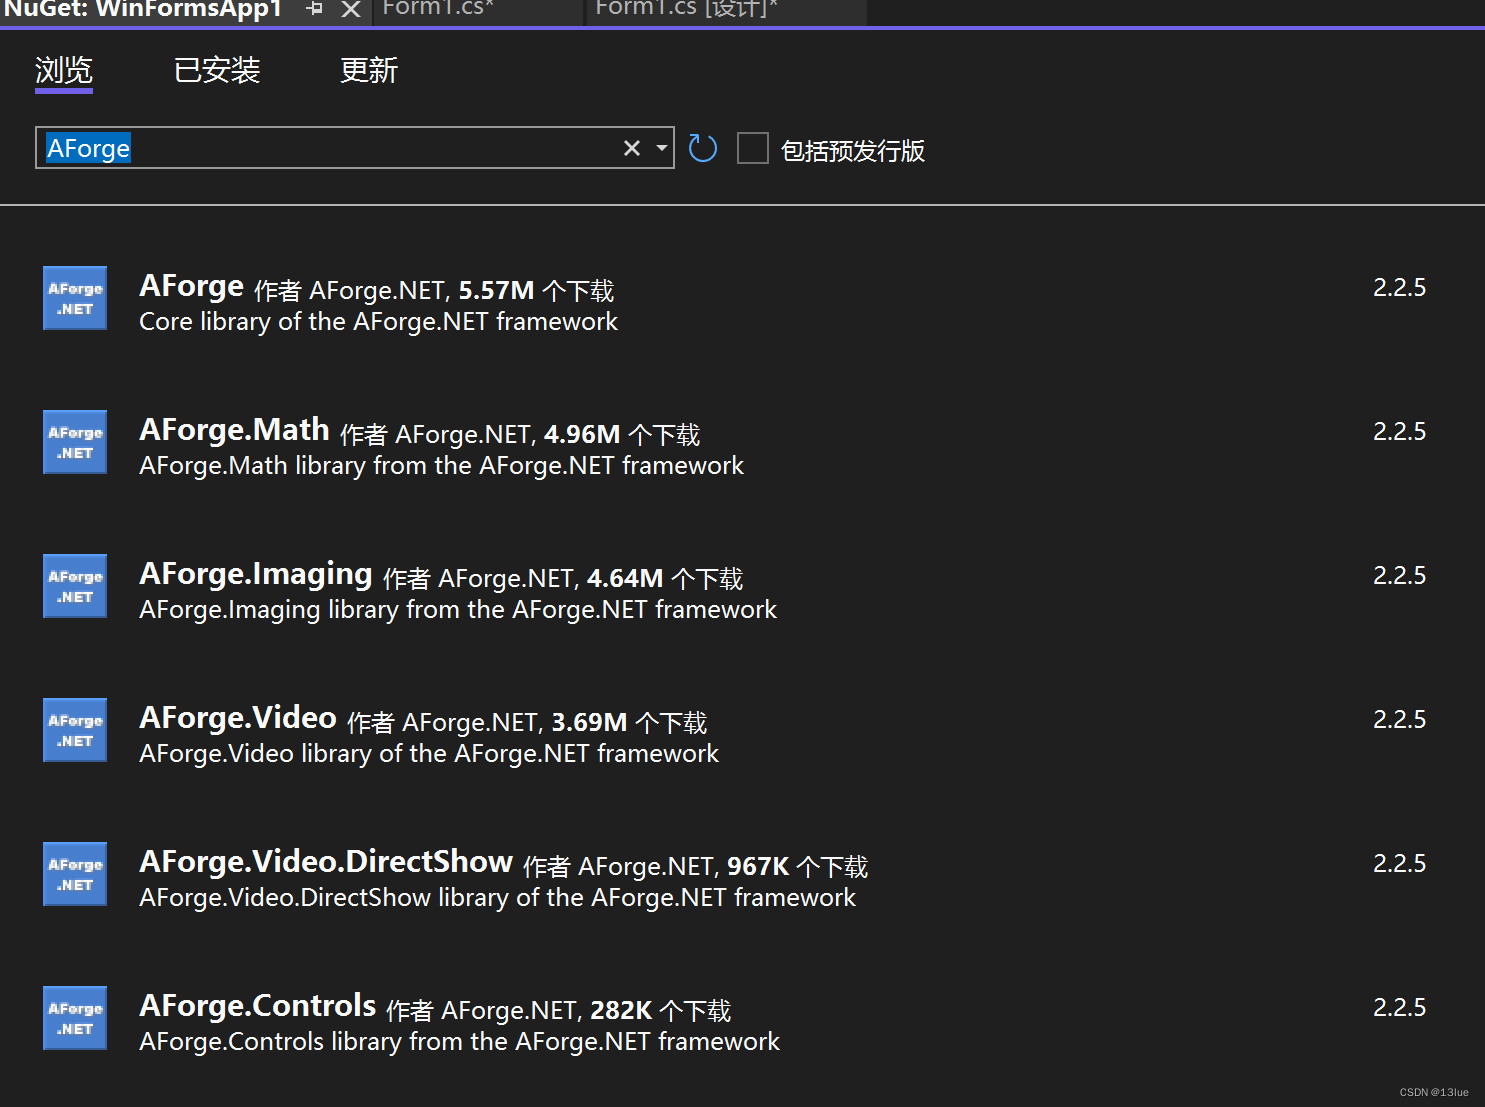
Task: Click the 包括预发行版 label text
Action: point(852,151)
